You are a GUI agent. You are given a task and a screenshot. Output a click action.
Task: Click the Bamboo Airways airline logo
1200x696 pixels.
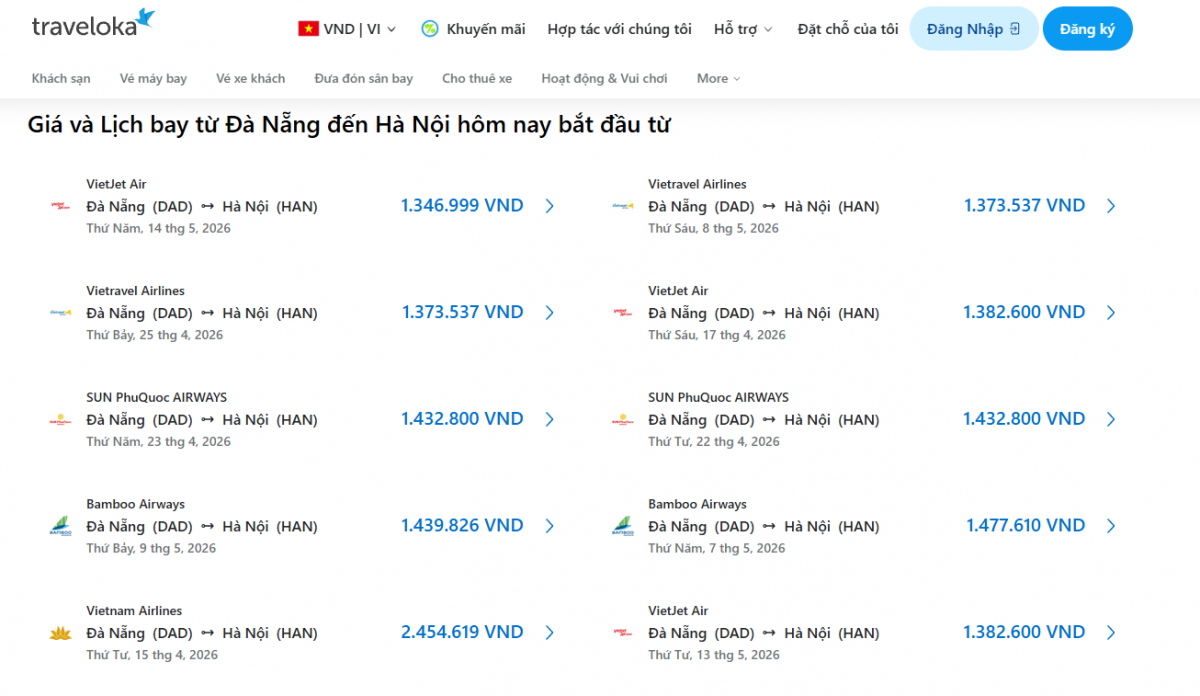point(62,525)
